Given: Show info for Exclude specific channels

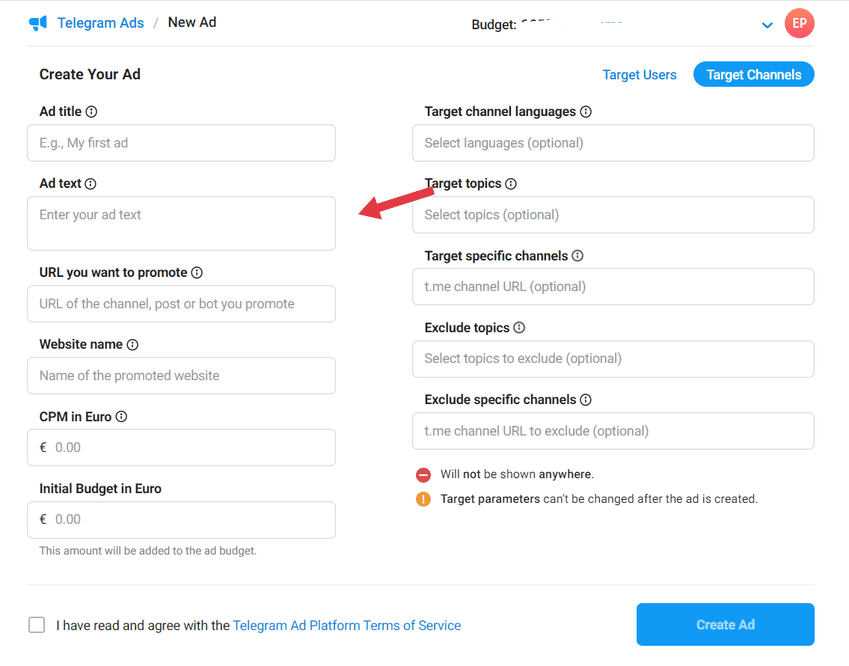Looking at the screenshot, I should point(586,400).
